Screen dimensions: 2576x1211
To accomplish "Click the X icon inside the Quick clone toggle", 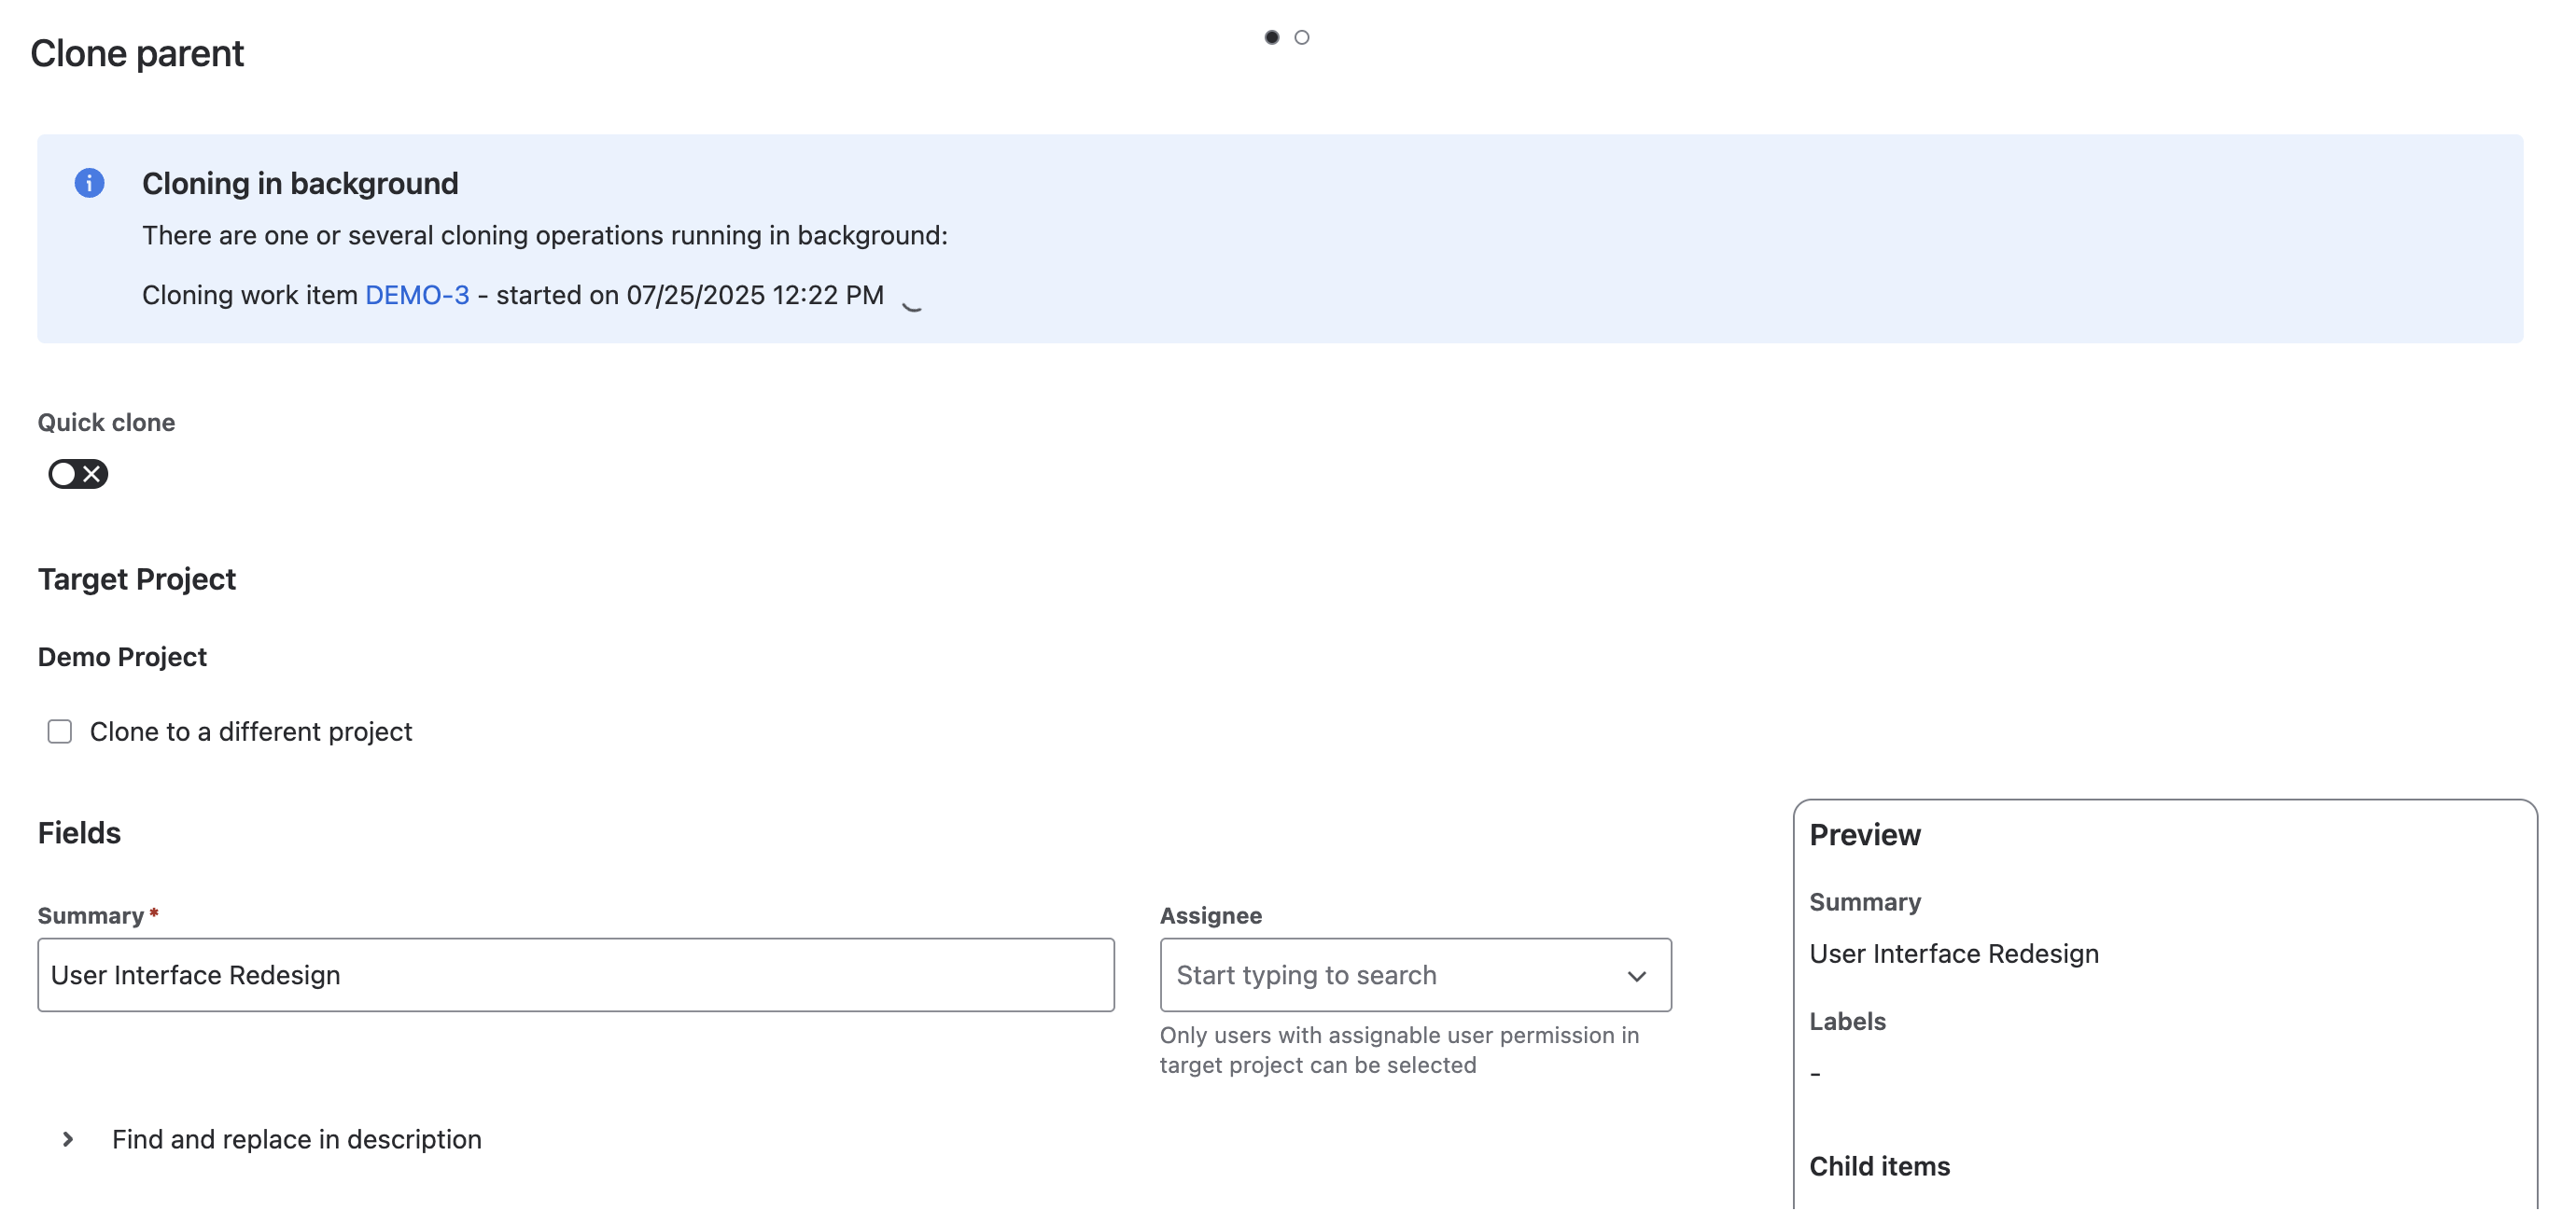I will point(90,474).
